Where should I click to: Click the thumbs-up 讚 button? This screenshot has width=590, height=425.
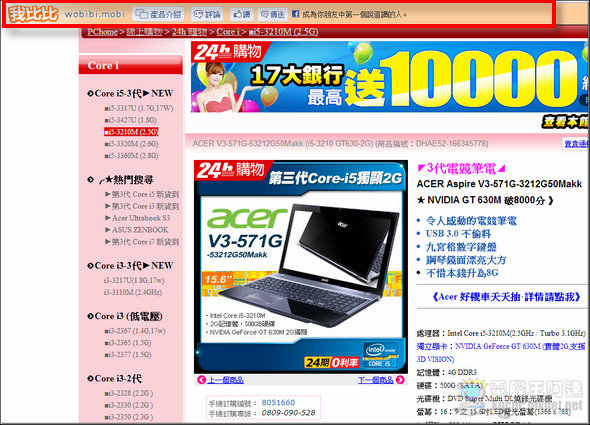point(242,14)
